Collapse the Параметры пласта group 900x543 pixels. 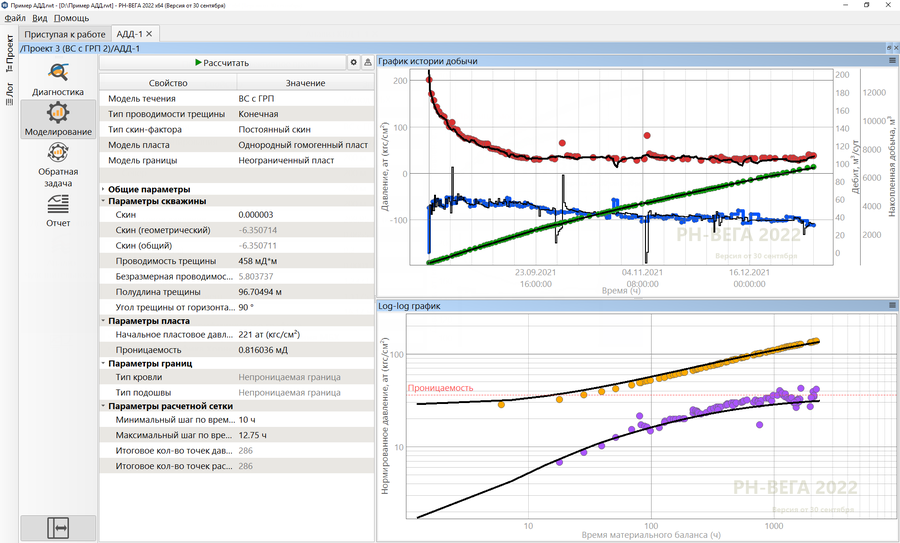coord(104,321)
